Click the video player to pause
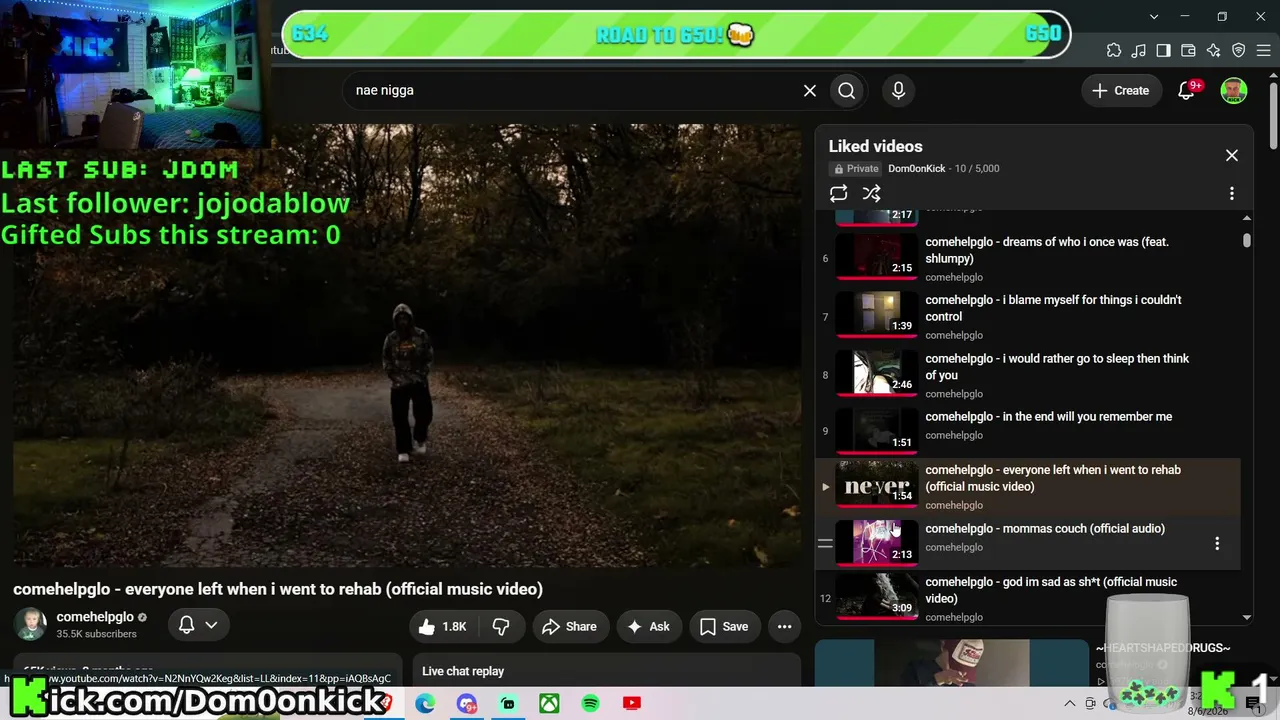This screenshot has height=720, width=1280. (x=406, y=345)
